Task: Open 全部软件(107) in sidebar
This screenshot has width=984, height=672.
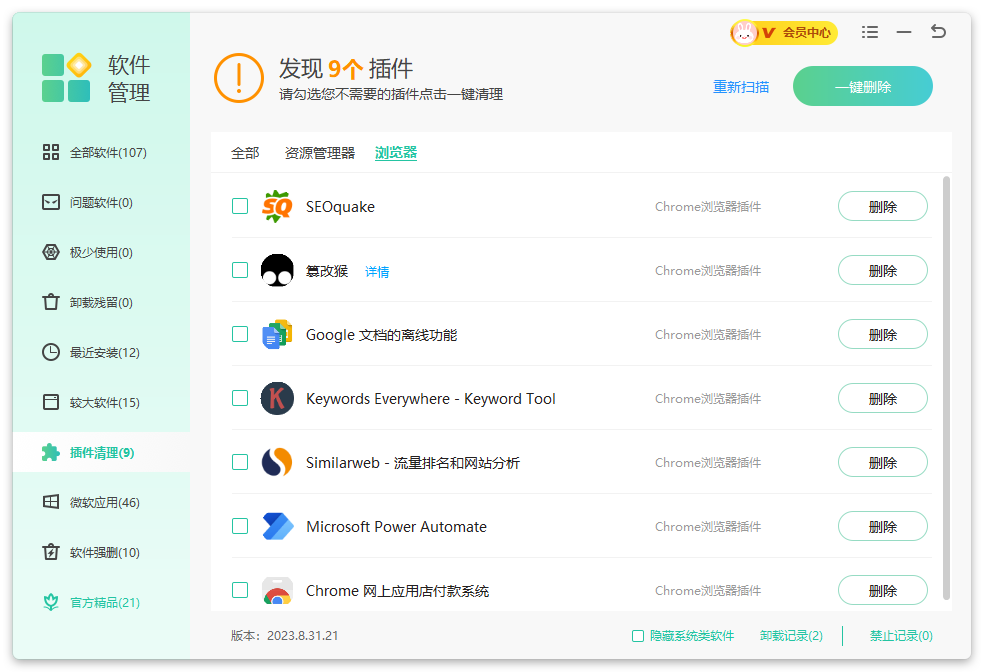Action: [101, 152]
